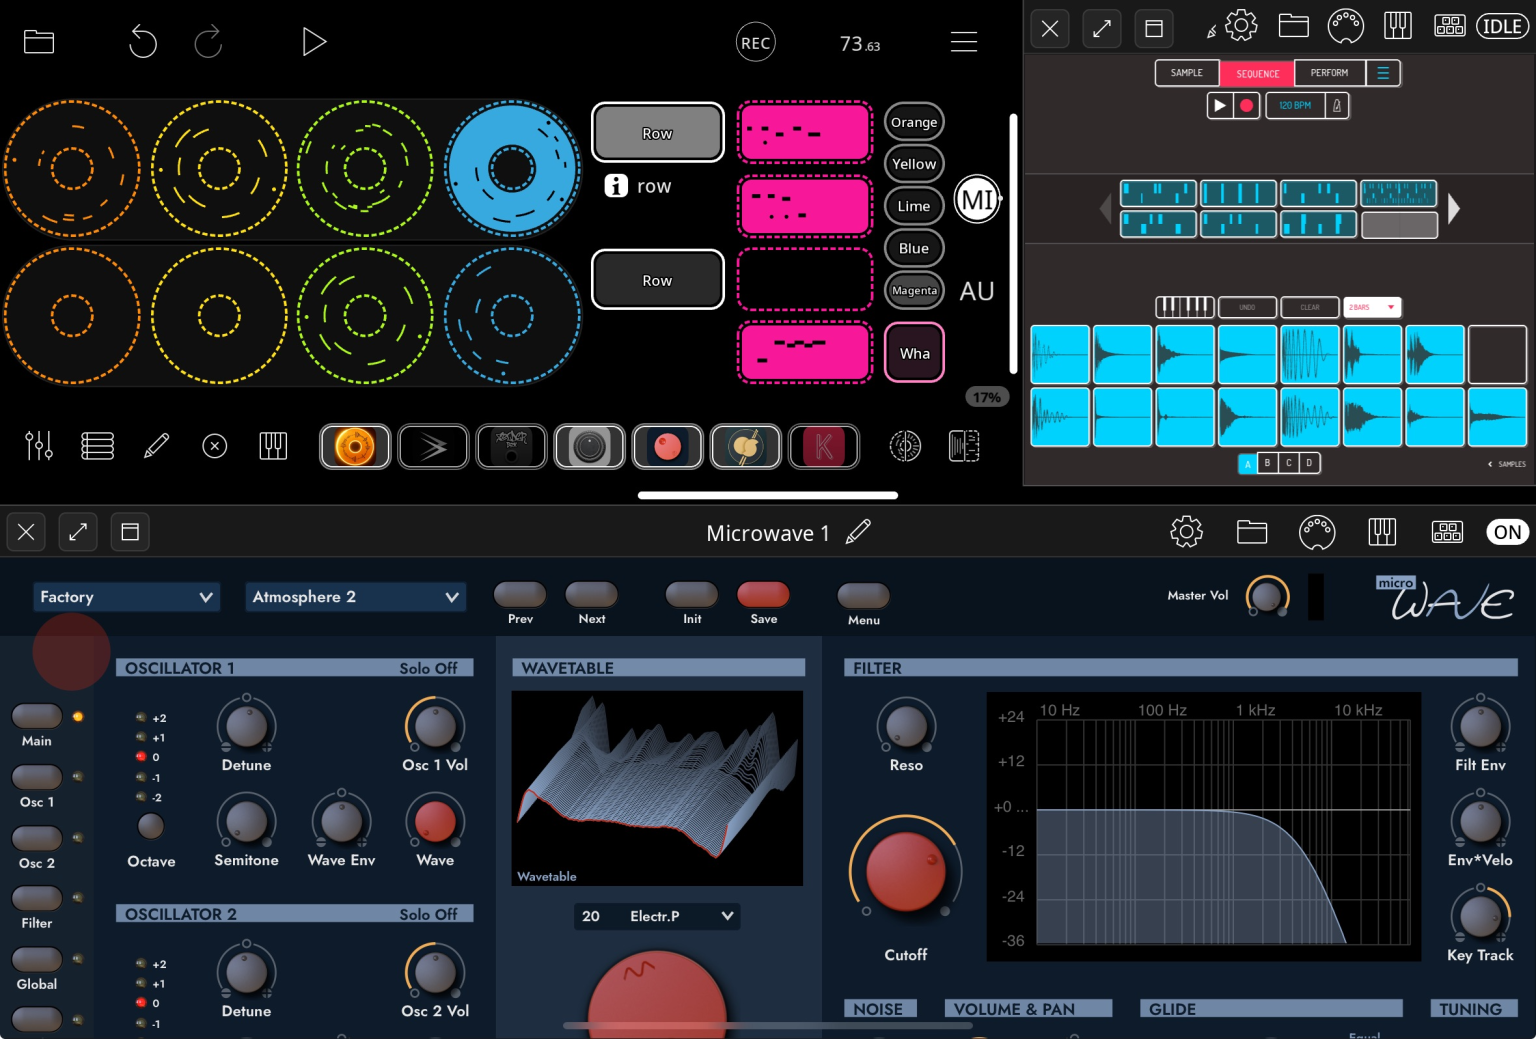The image size is (1536, 1039).
Task: Toggle the Wha pad color button
Action: [913, 352]
